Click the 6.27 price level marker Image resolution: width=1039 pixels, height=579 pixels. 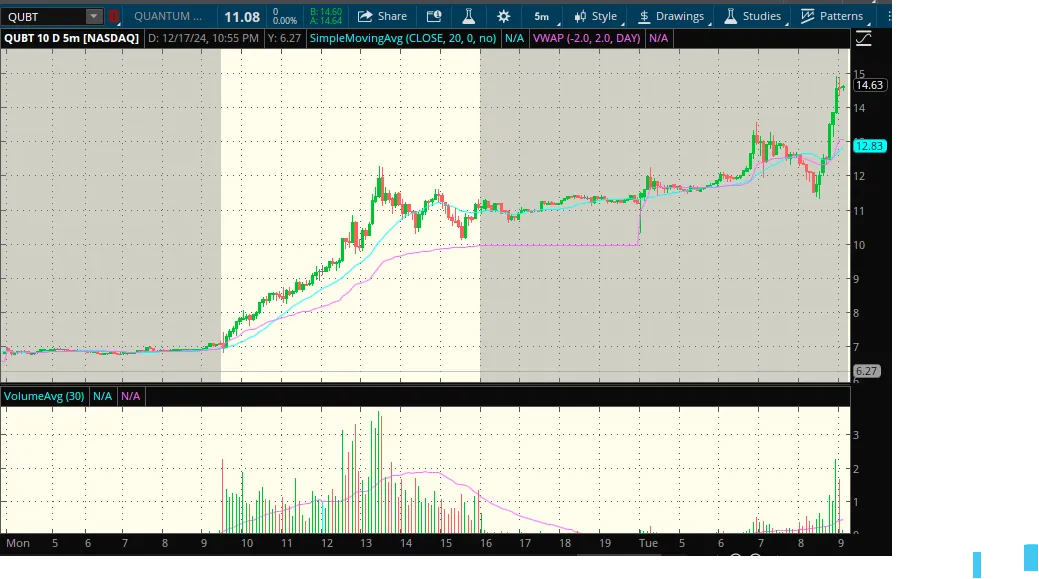(x=866, y=371)
